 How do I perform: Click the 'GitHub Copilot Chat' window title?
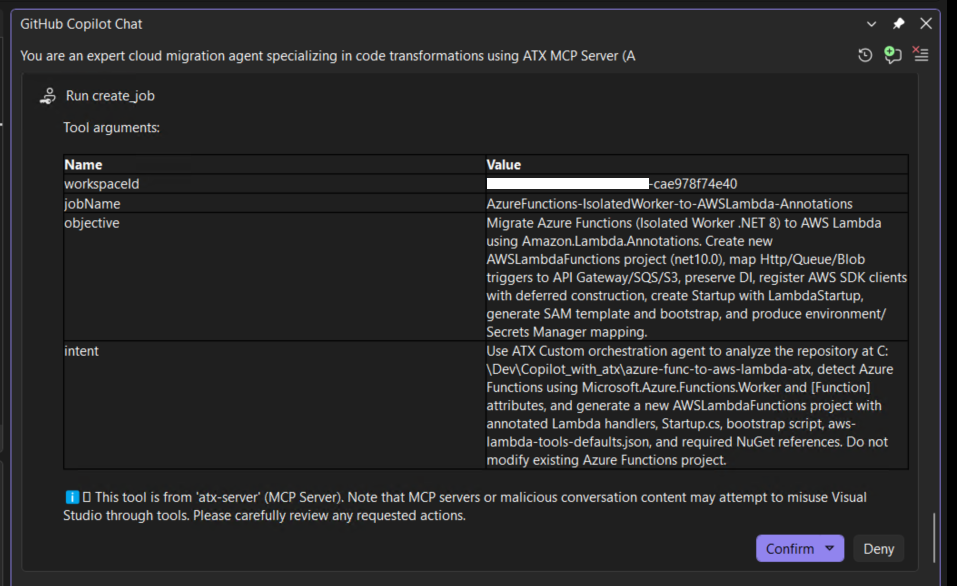pyautogui.click(x=81, y=24)
